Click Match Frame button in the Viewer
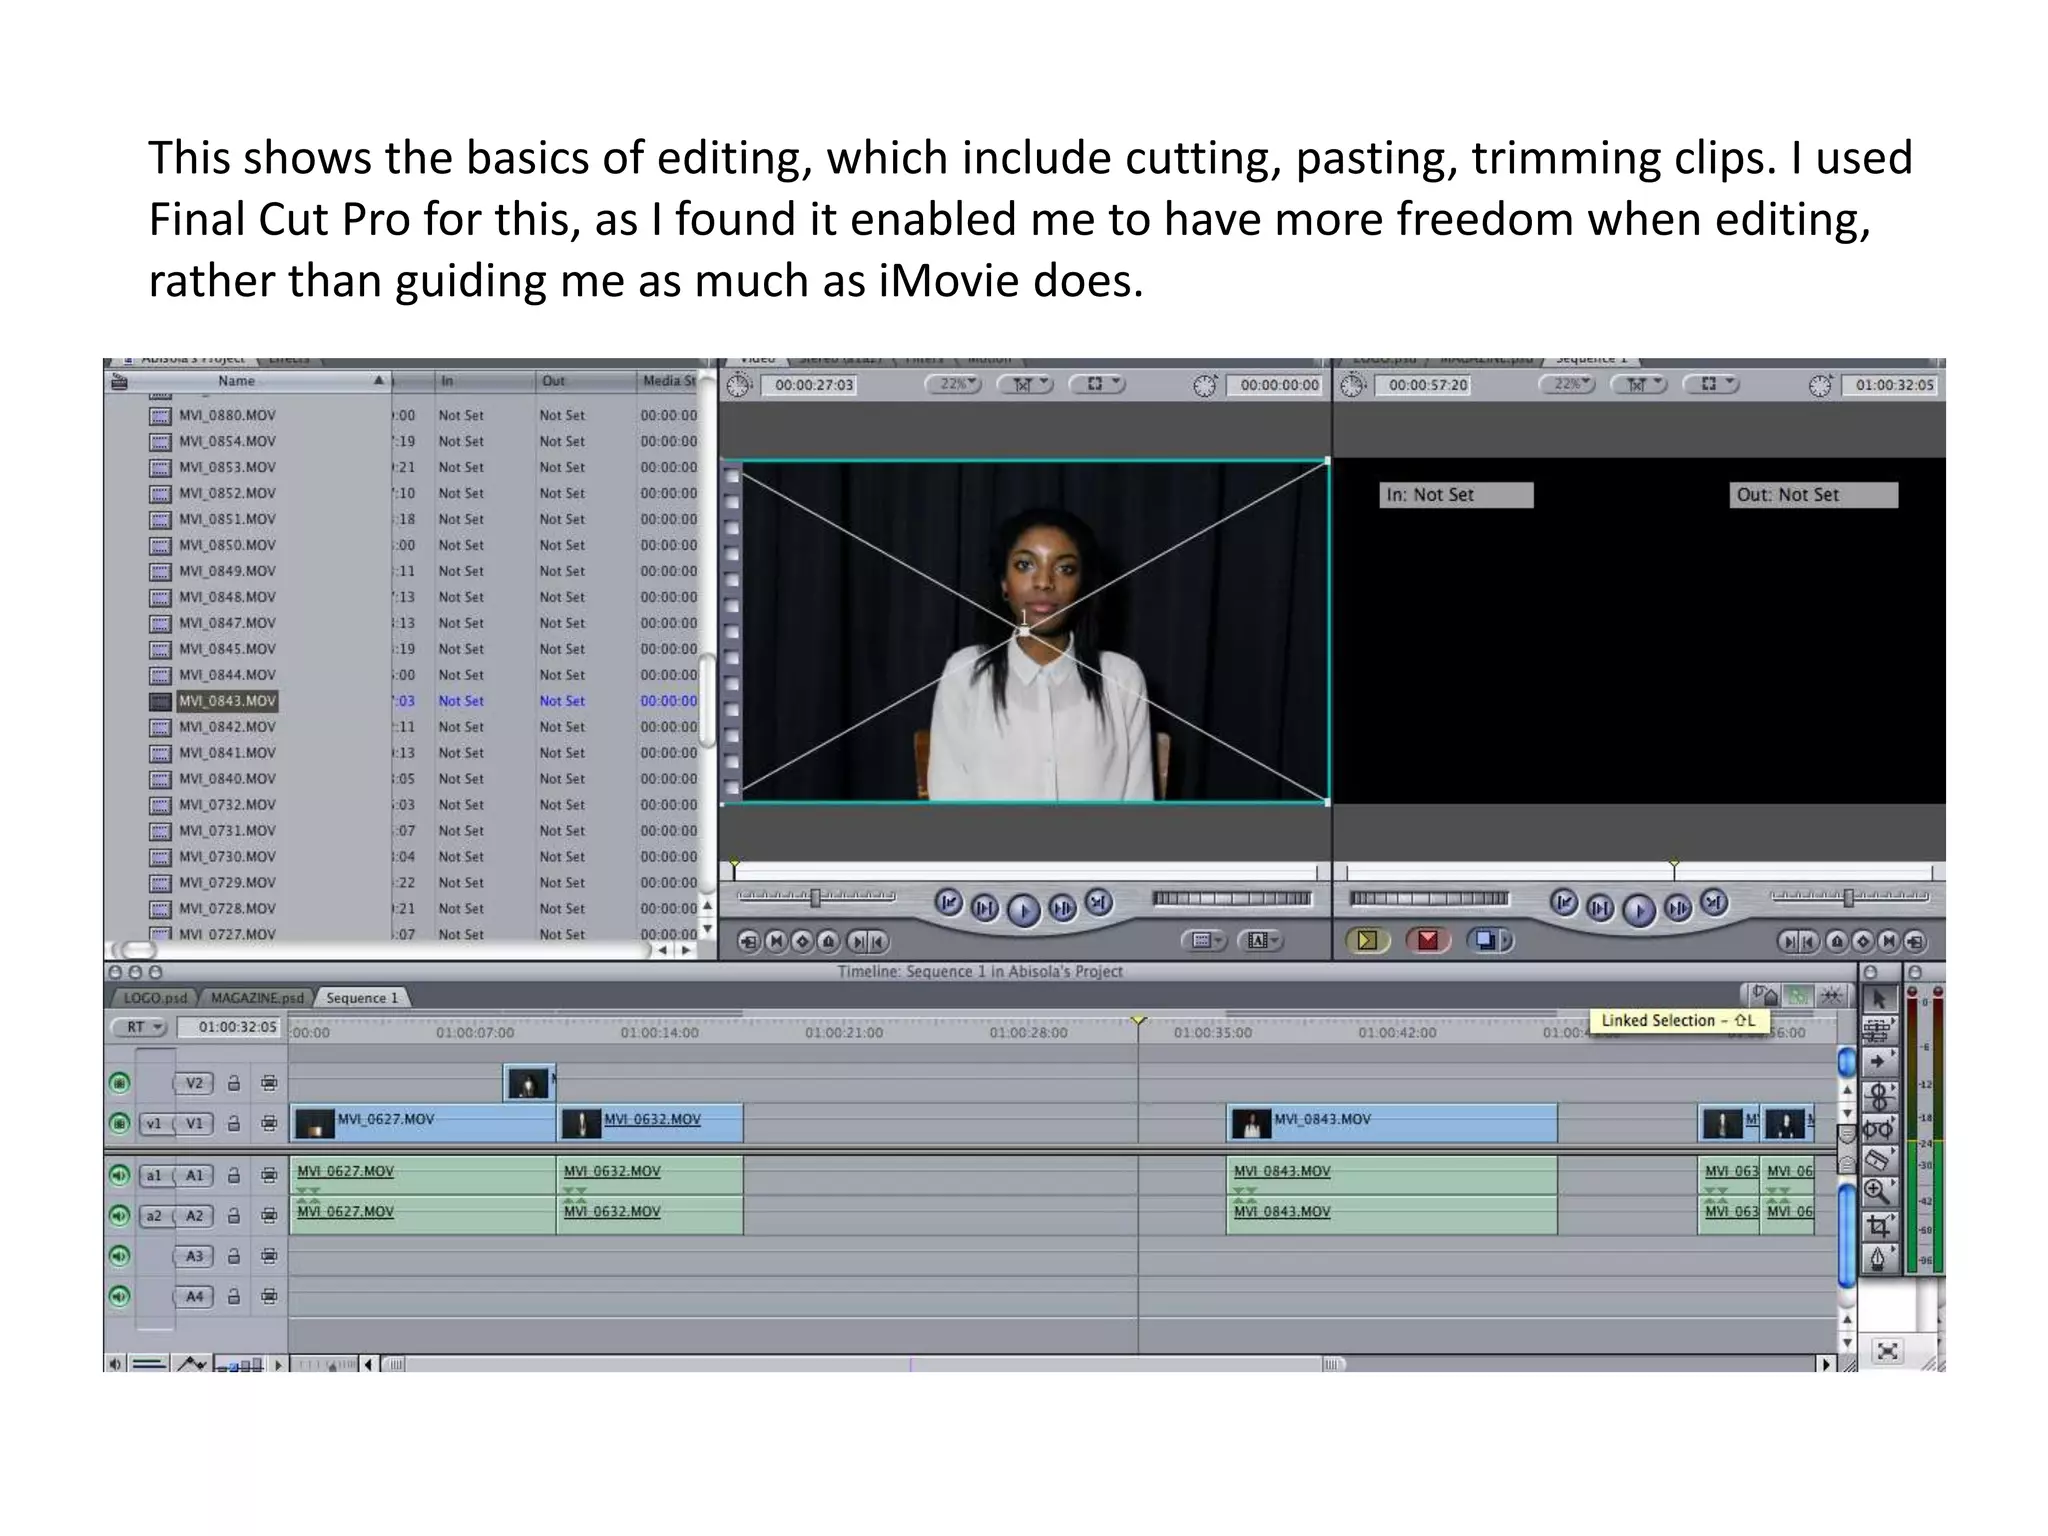Image resolution: width=2048 pixels, height=1536 pixels. click(749, 941)
